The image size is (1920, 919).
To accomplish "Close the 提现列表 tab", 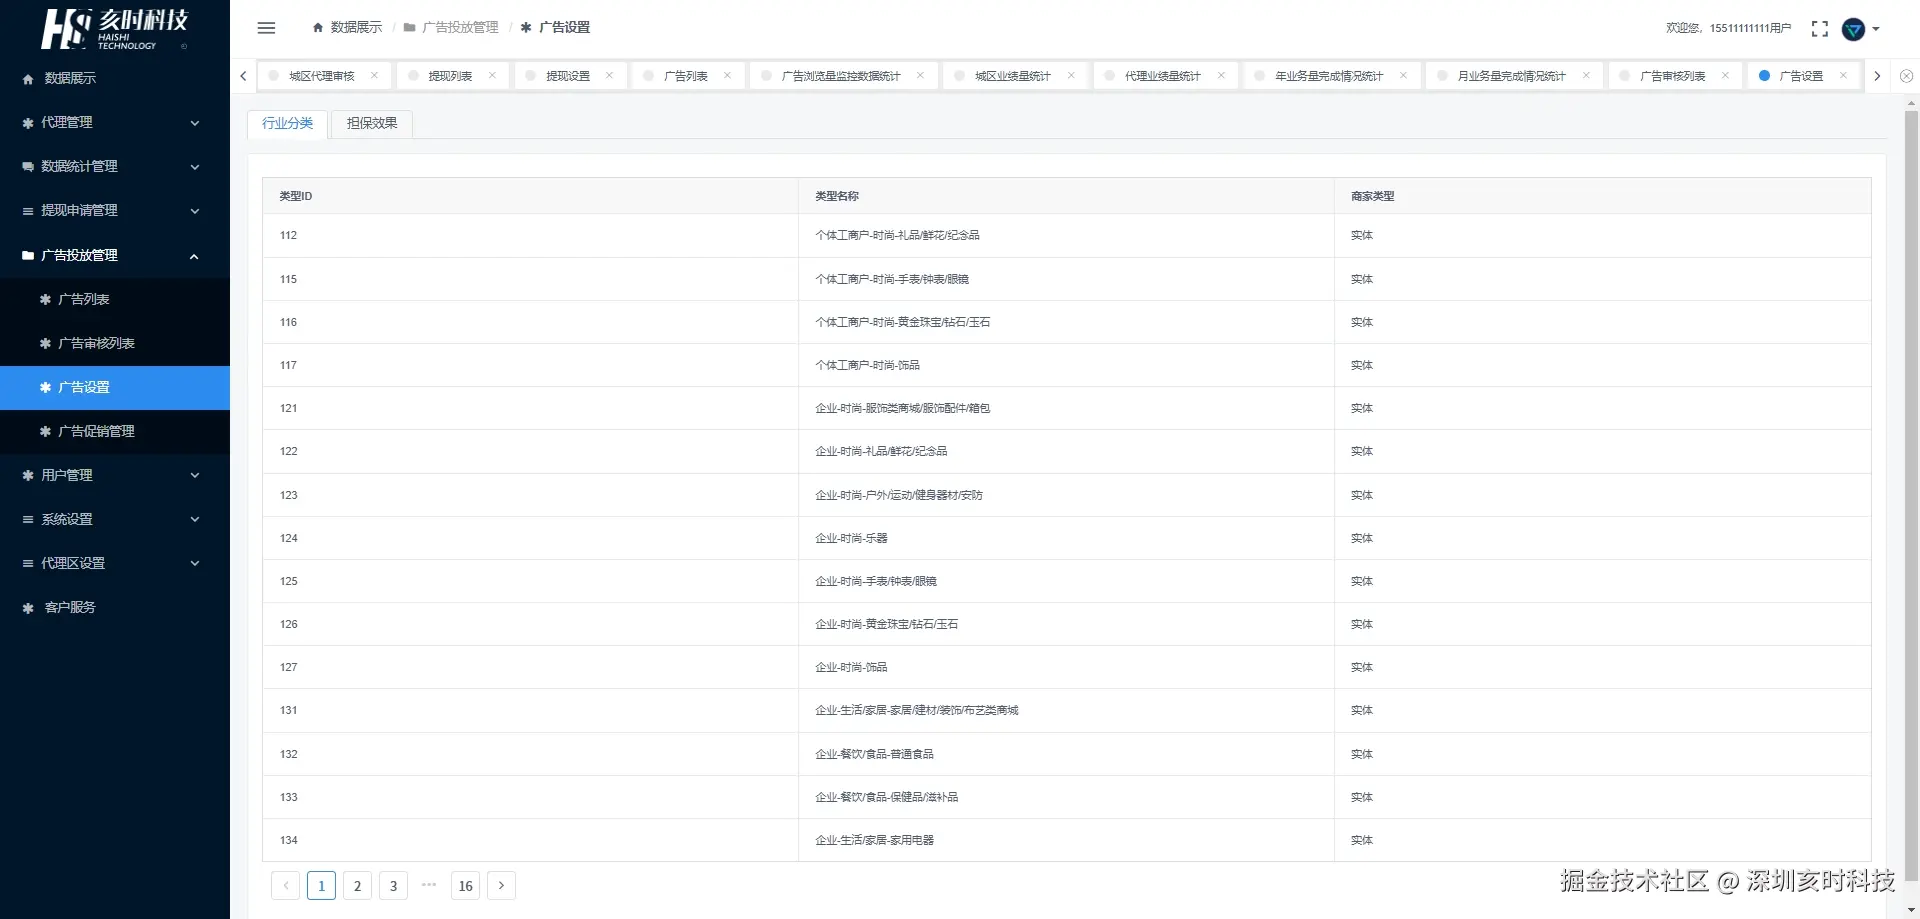I will click(492, 76).
